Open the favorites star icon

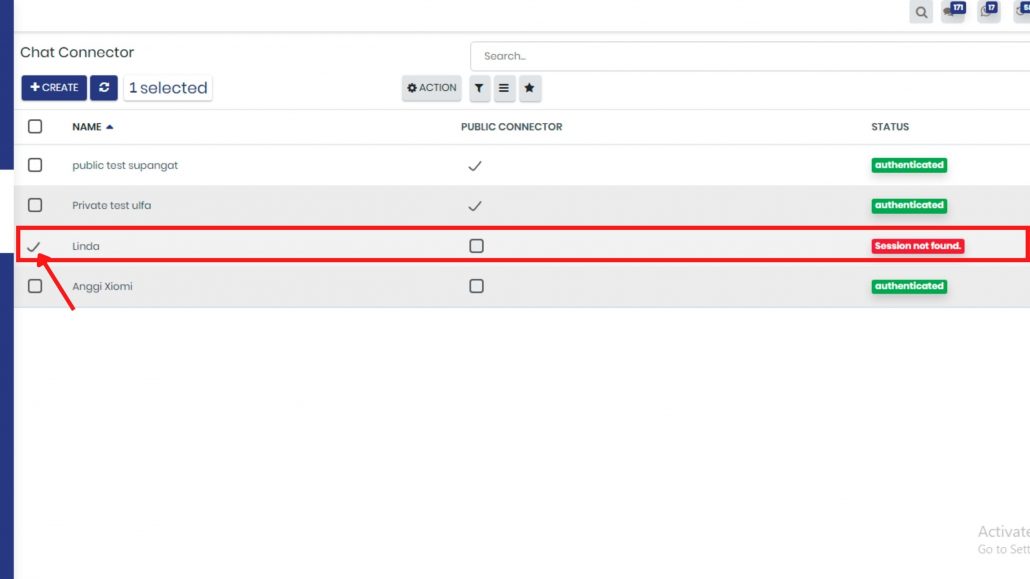point(529,87)
